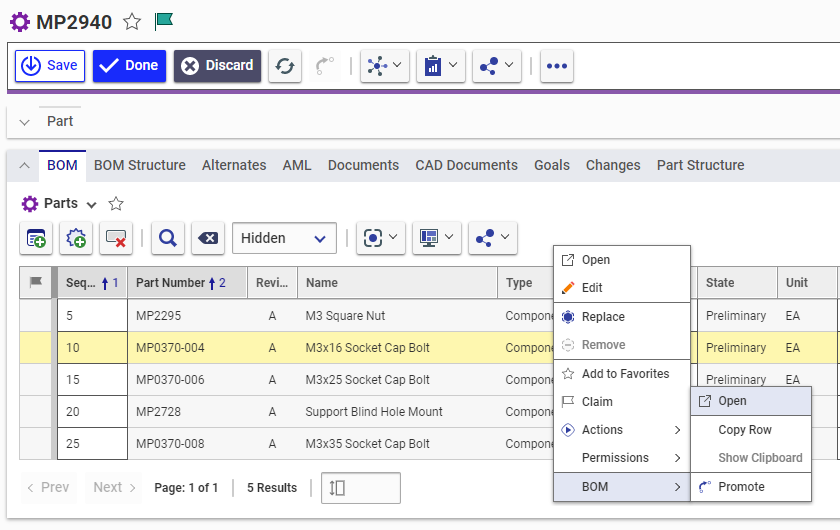
Task: Click the flag column header icon
Action: pos(36,282)
